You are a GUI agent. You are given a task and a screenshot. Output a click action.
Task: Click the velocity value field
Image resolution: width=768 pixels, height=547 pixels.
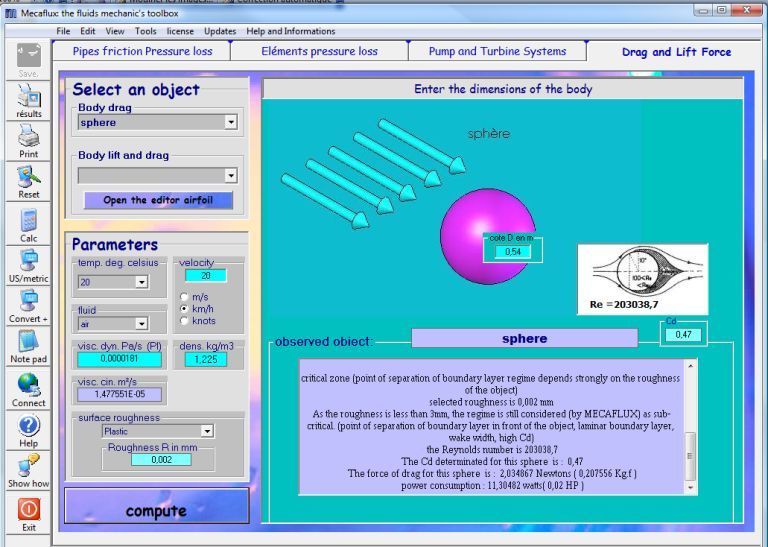(206, 276)
